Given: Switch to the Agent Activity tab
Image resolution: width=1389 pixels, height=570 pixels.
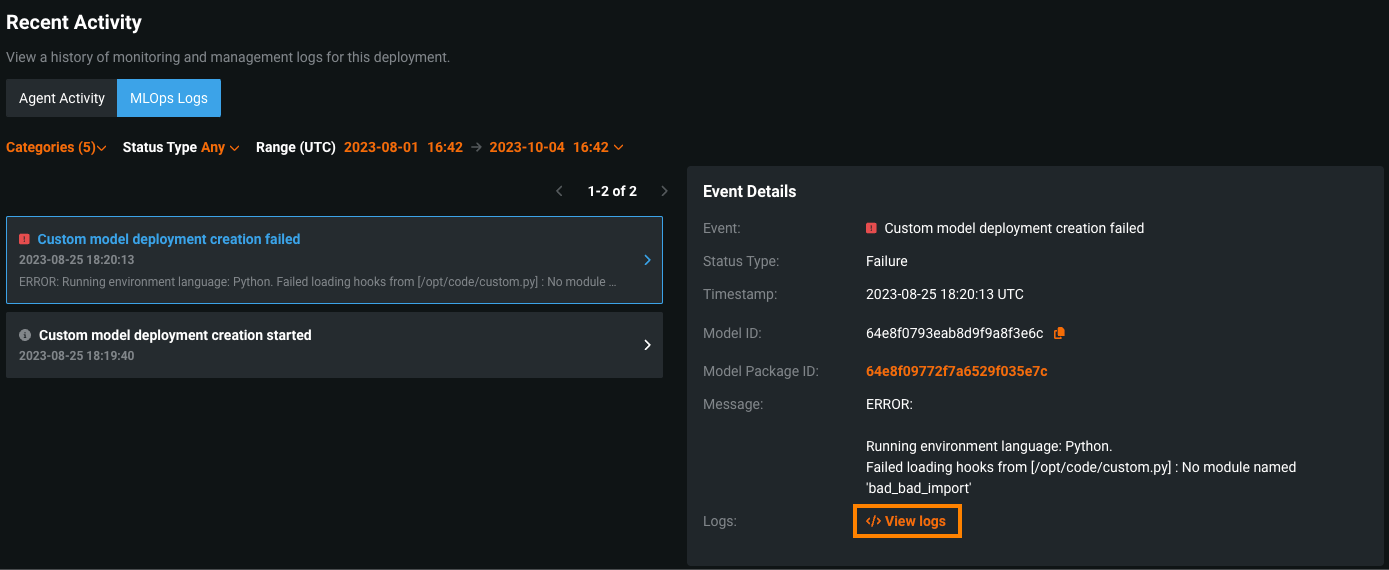Looking at the screenshot, I should pos(62,98).
